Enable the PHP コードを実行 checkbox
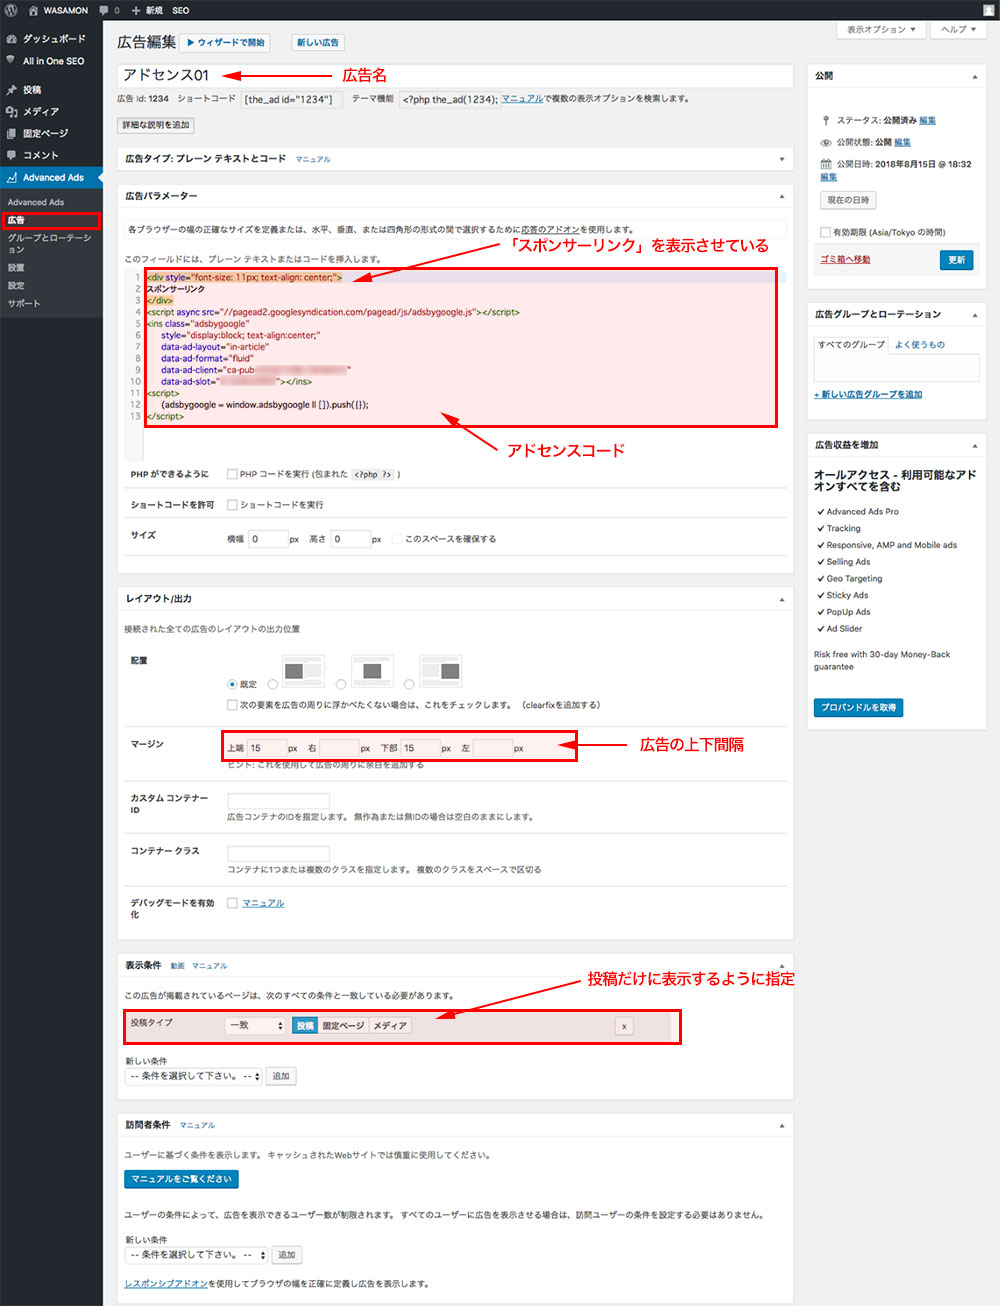 coord(232,475)
